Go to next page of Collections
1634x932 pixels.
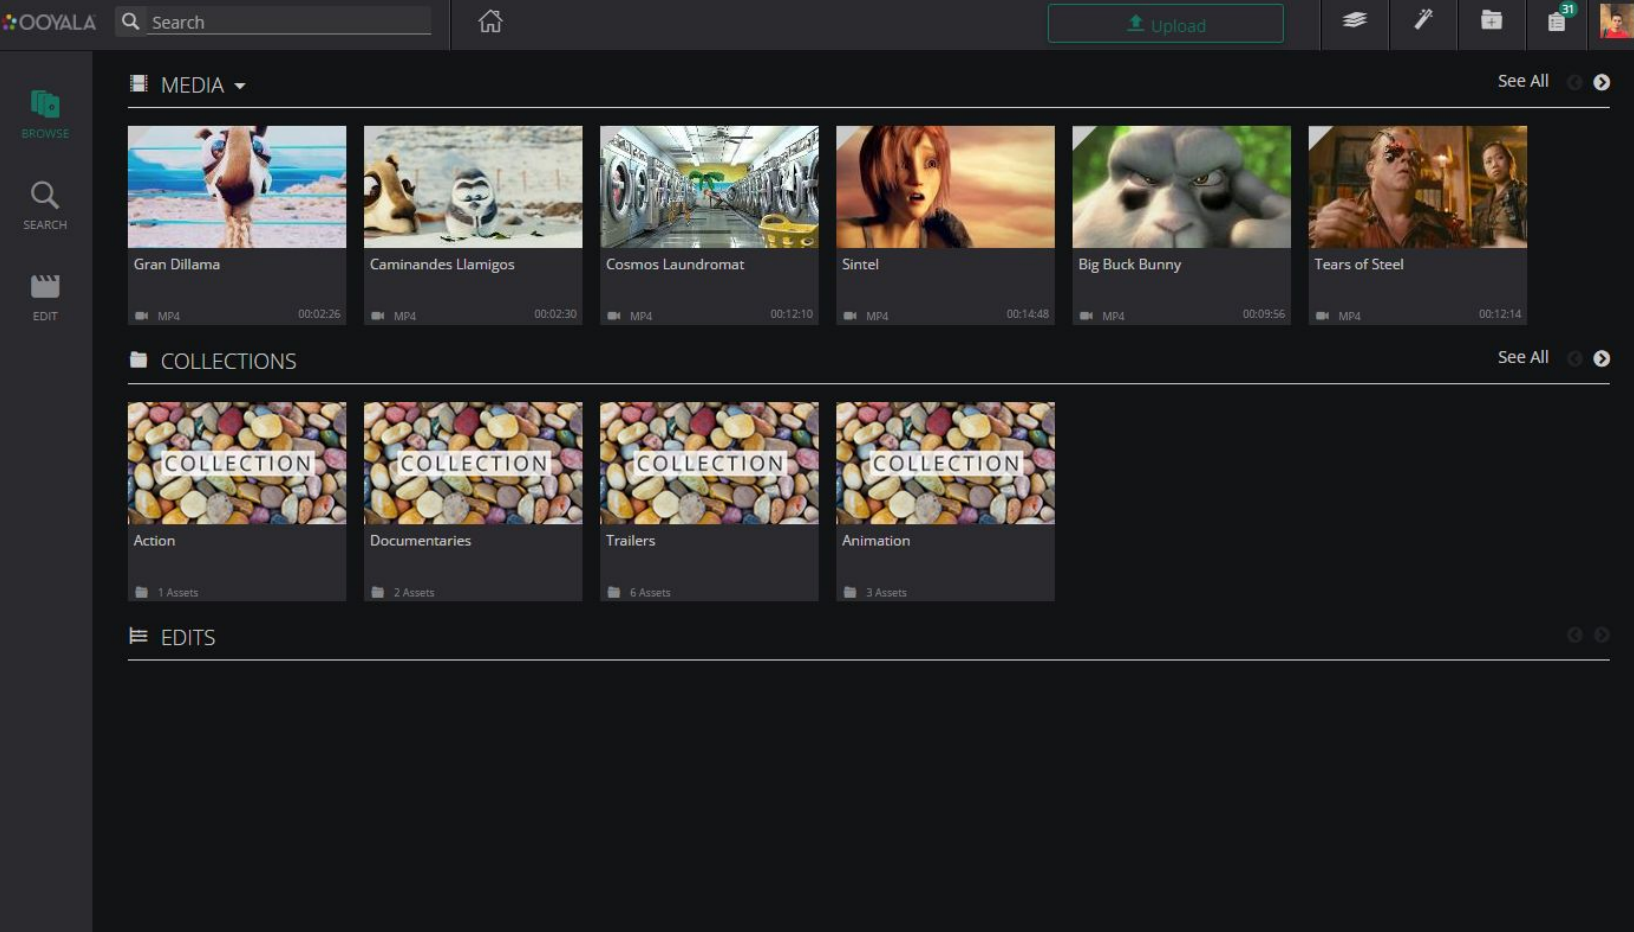tap(1601, 358)
